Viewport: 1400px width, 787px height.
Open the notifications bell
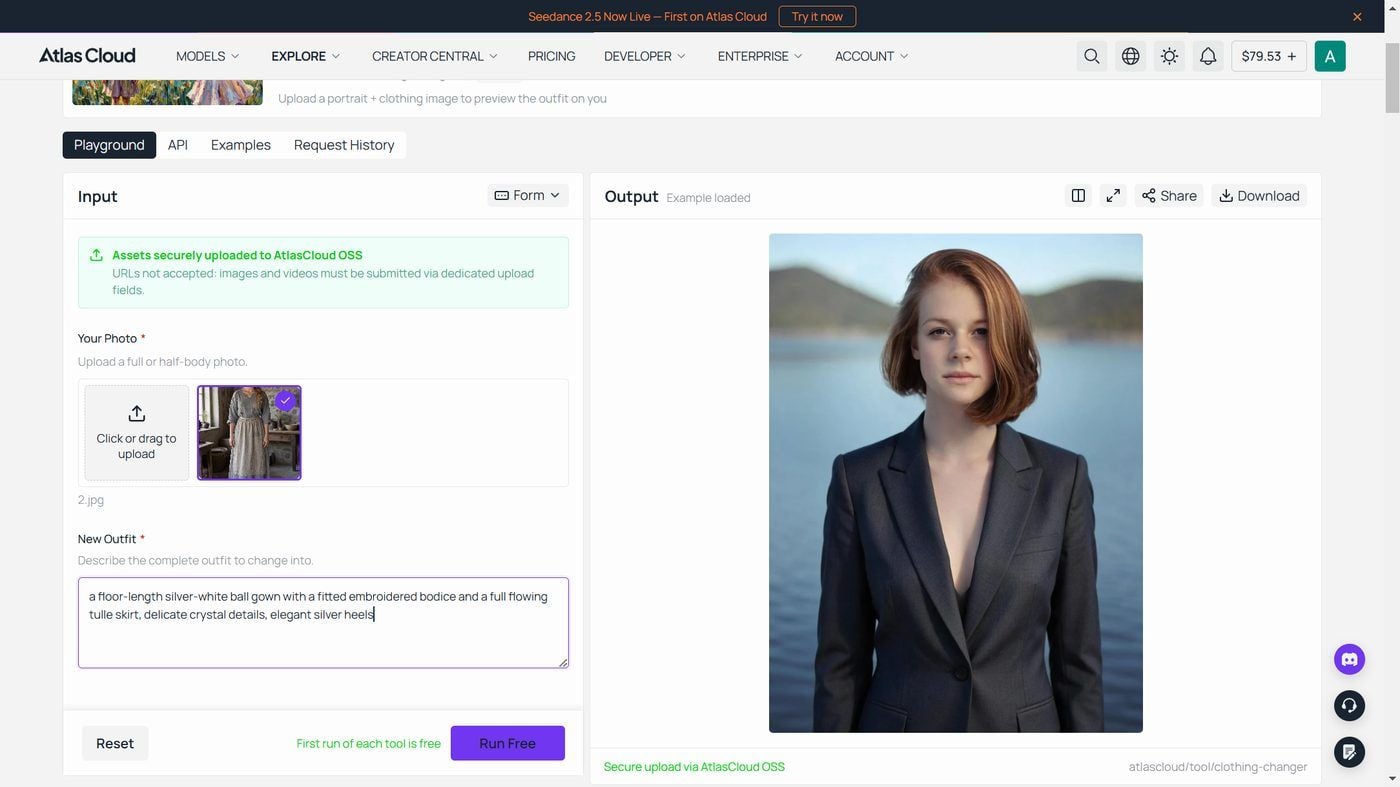coord(1208,56)
